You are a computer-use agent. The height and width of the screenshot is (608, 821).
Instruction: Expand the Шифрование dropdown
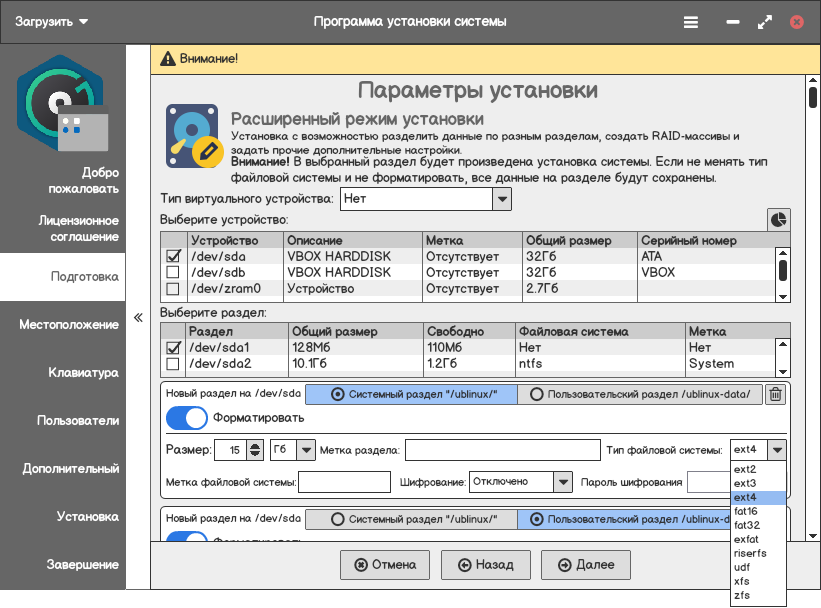[x=562, y=482]
